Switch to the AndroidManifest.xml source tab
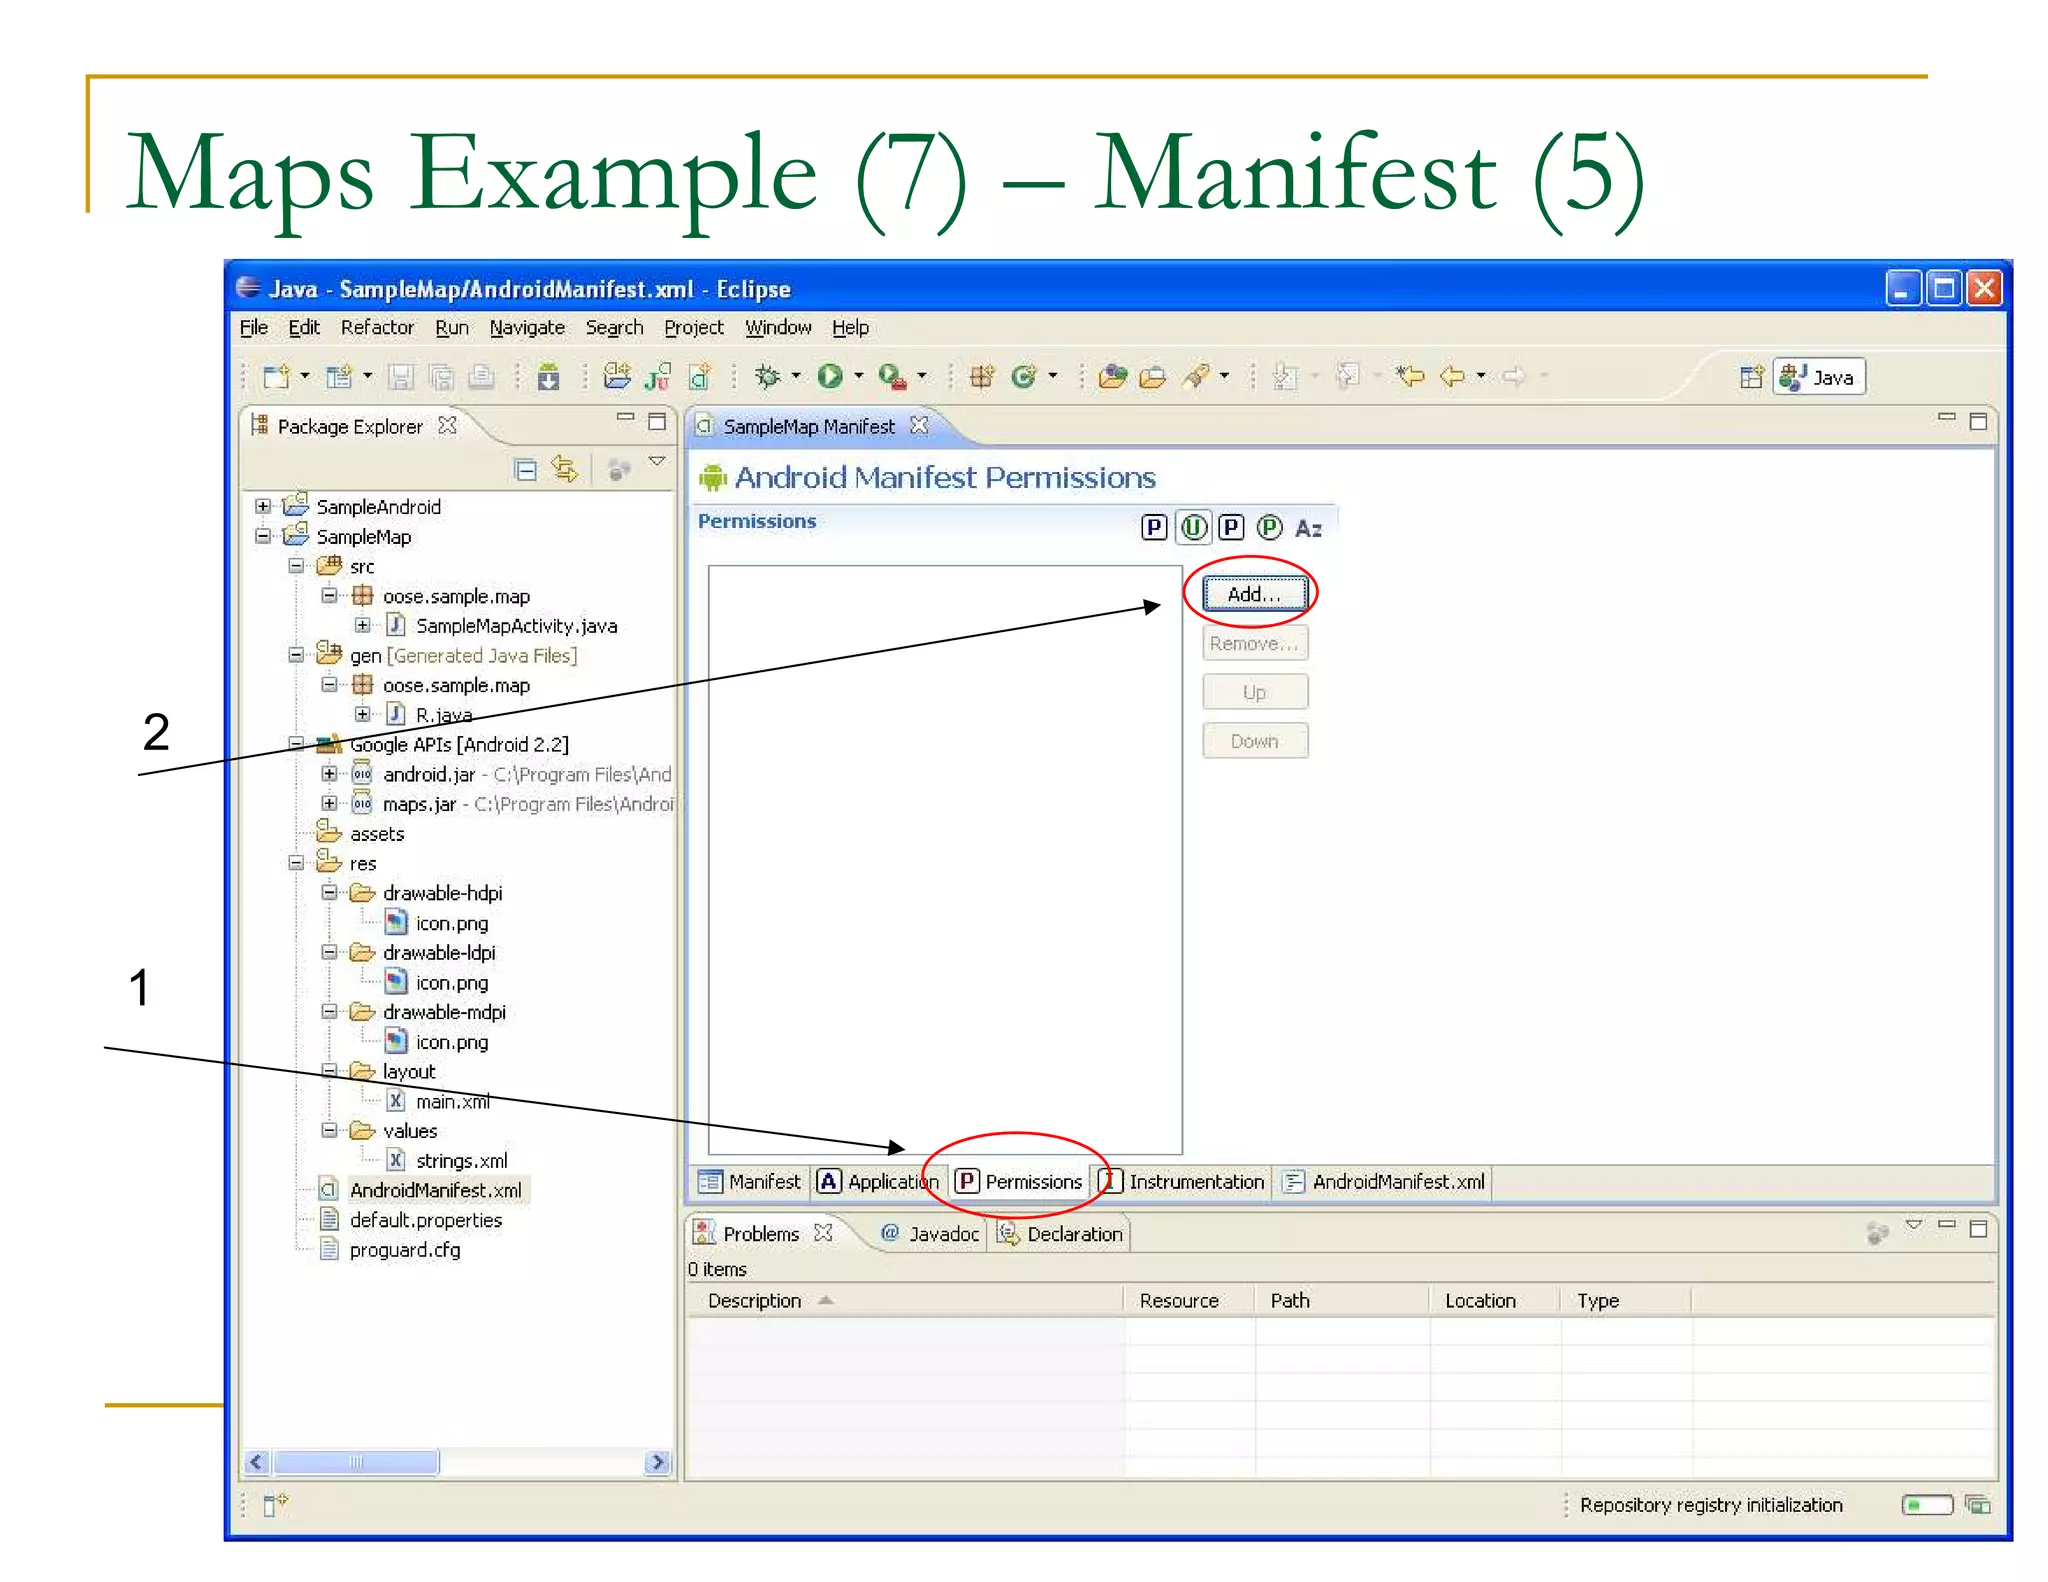 pyautogui.click(x=1384, y=1181)
